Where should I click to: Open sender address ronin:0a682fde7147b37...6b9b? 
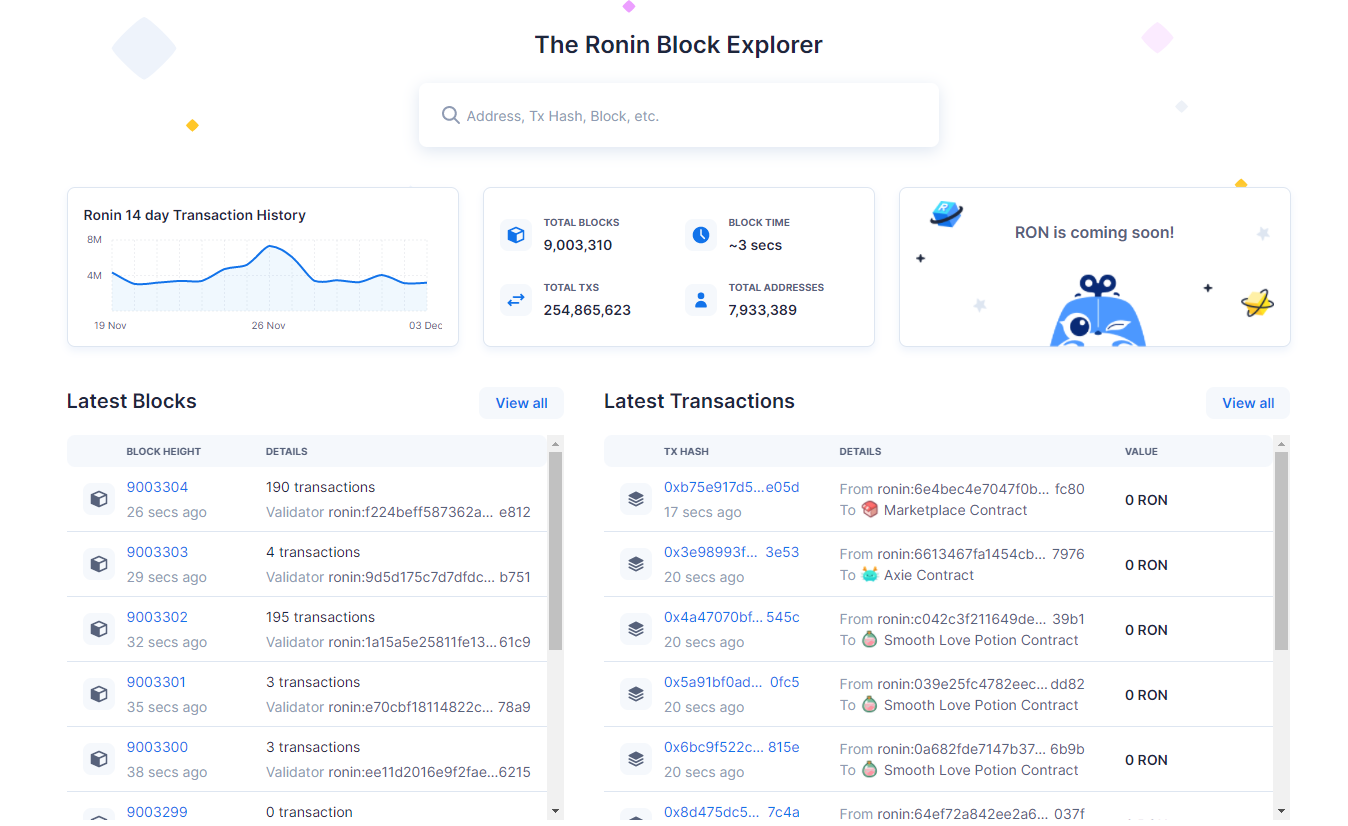click(981, 749)
